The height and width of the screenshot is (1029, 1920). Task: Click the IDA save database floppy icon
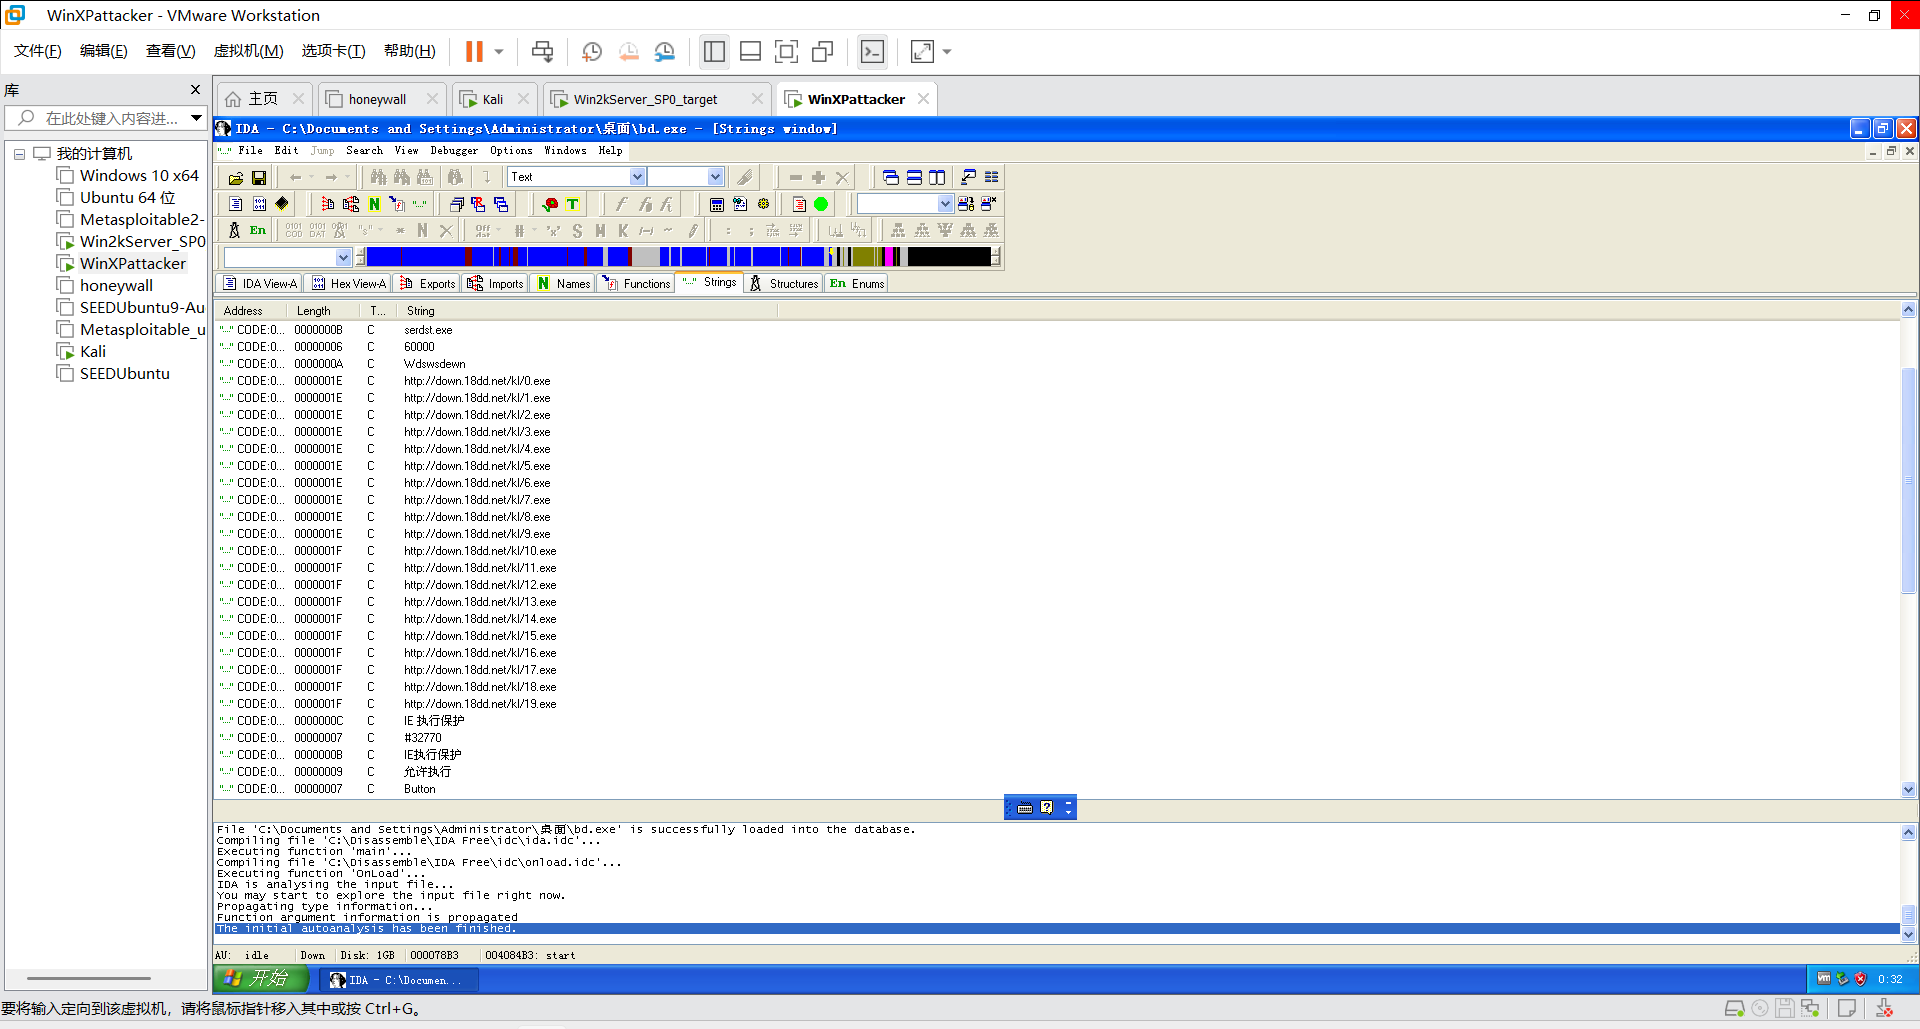259,178
